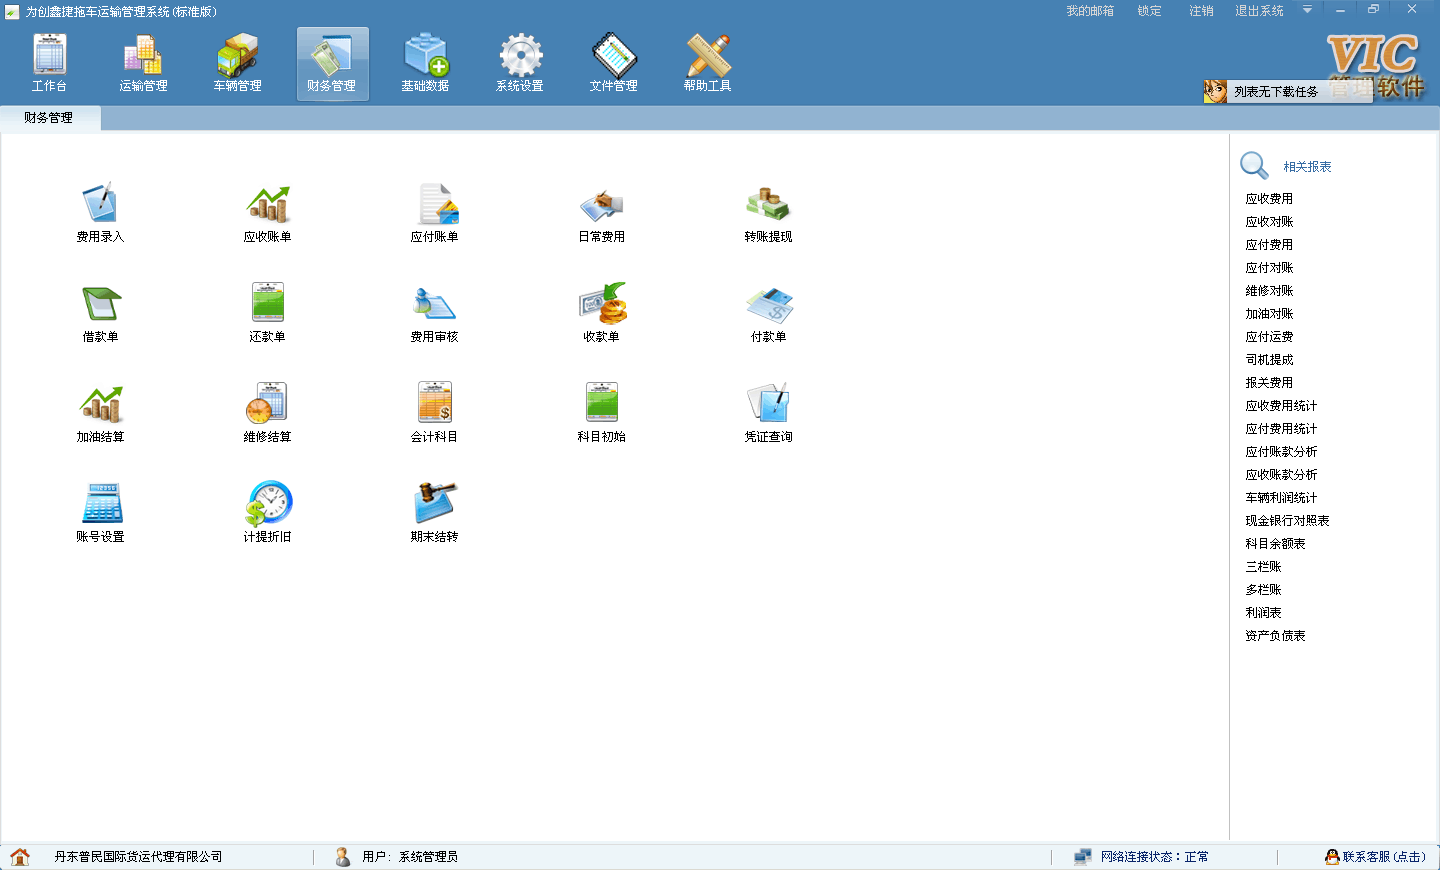Open the 应收账单 receivables icon
This screenshot has width=1440, height=870.
point(267,204)
